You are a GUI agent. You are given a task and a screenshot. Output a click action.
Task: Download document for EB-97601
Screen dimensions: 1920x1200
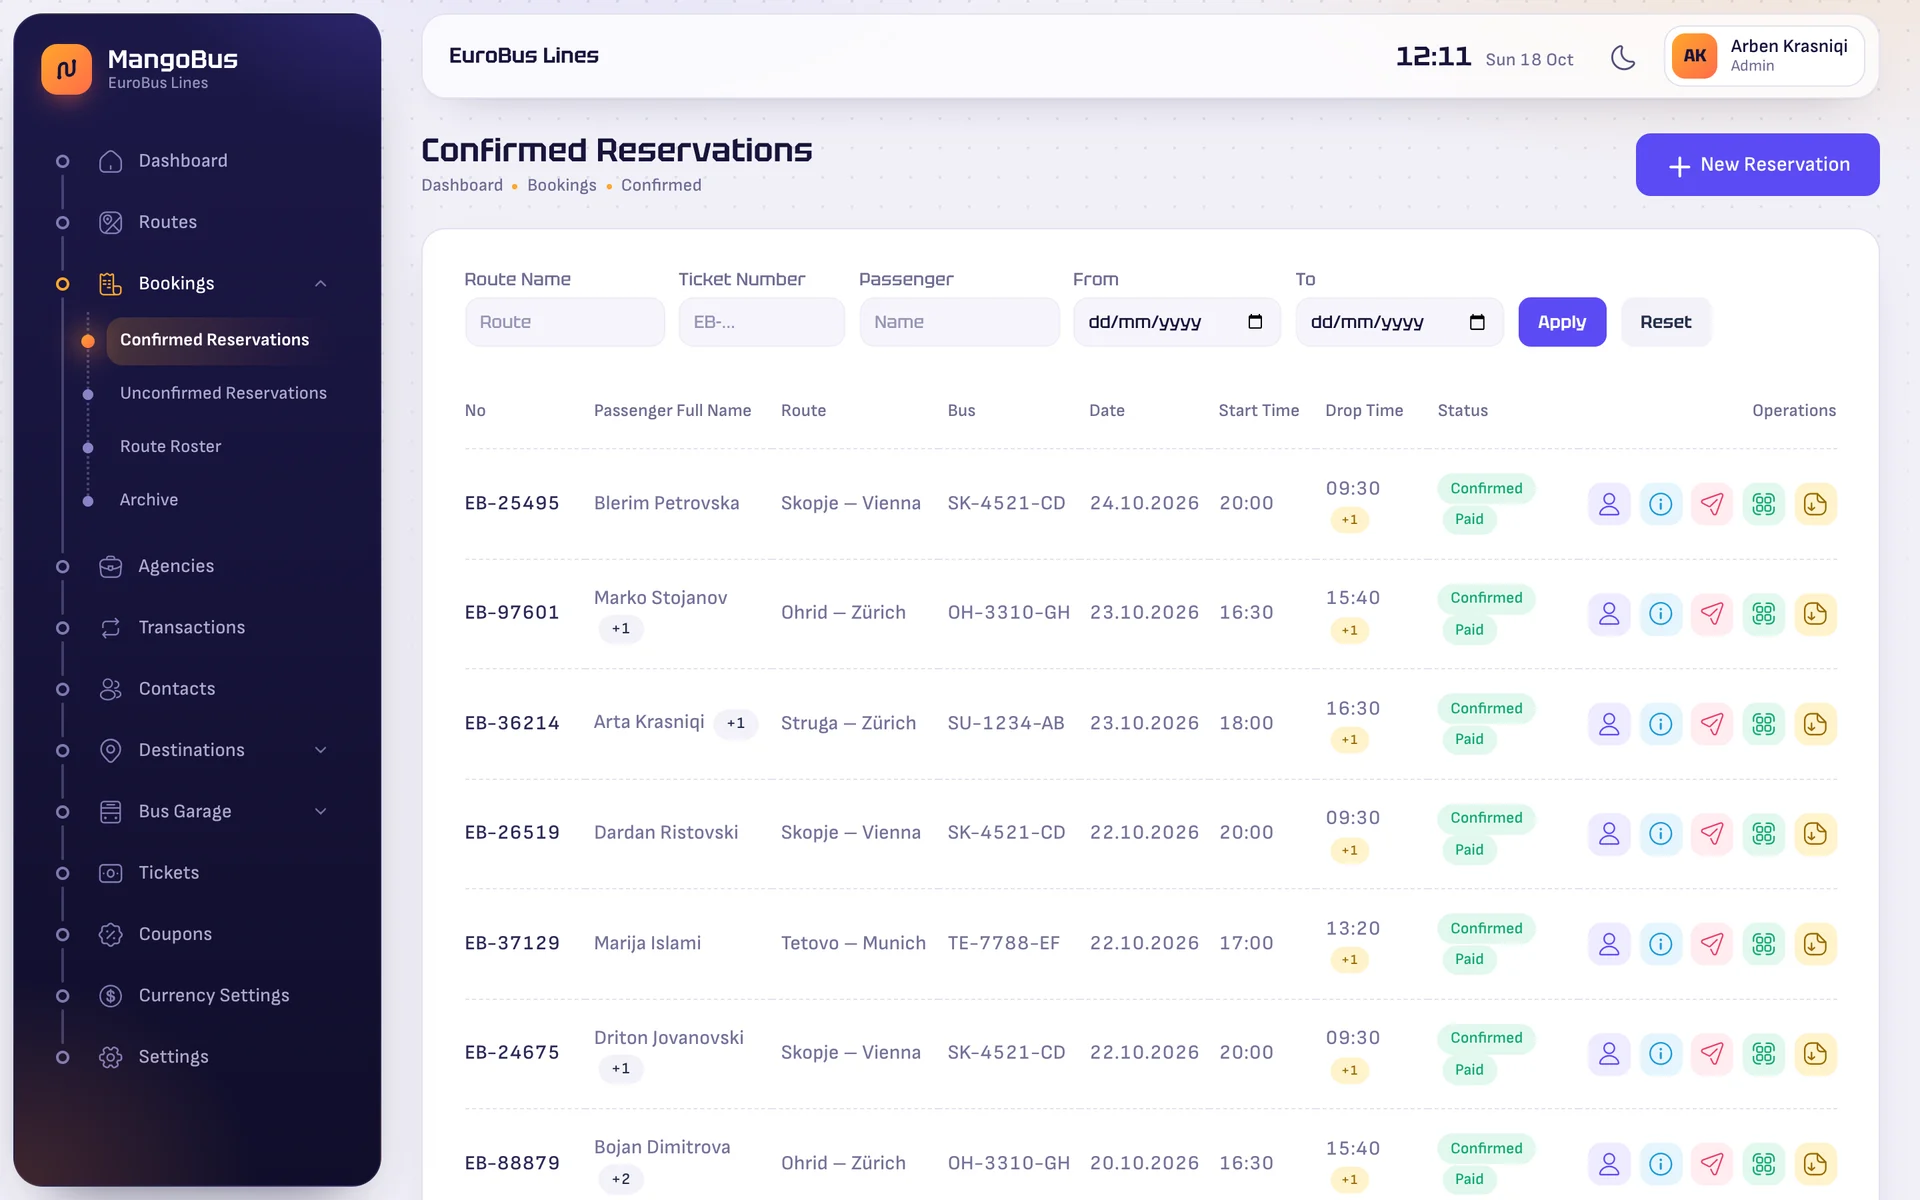click(1815, 614)
